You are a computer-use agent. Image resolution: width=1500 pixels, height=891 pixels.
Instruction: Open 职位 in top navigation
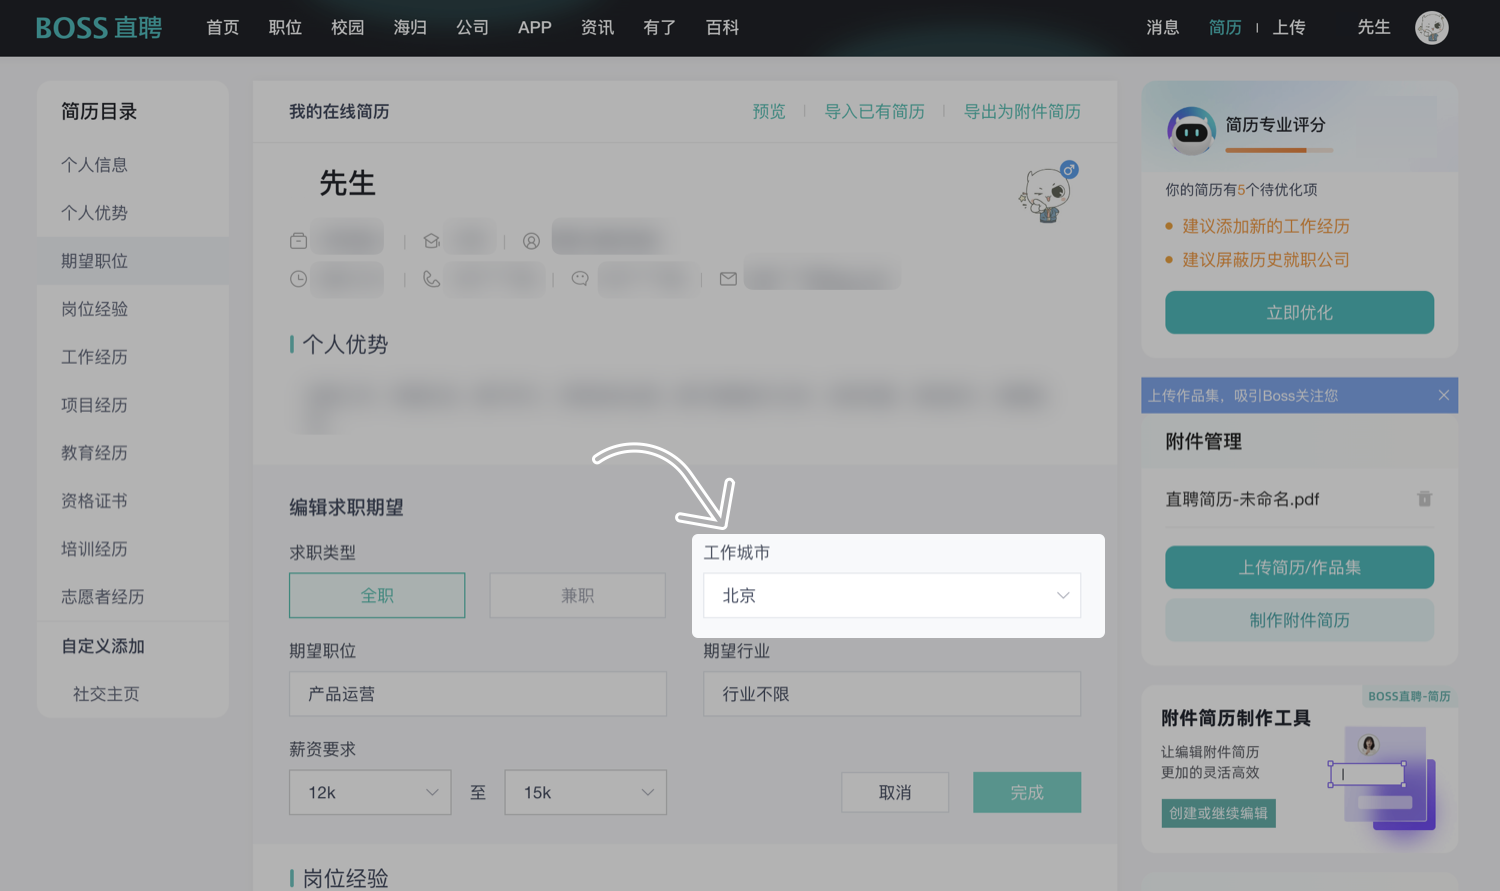coord(285,28)
